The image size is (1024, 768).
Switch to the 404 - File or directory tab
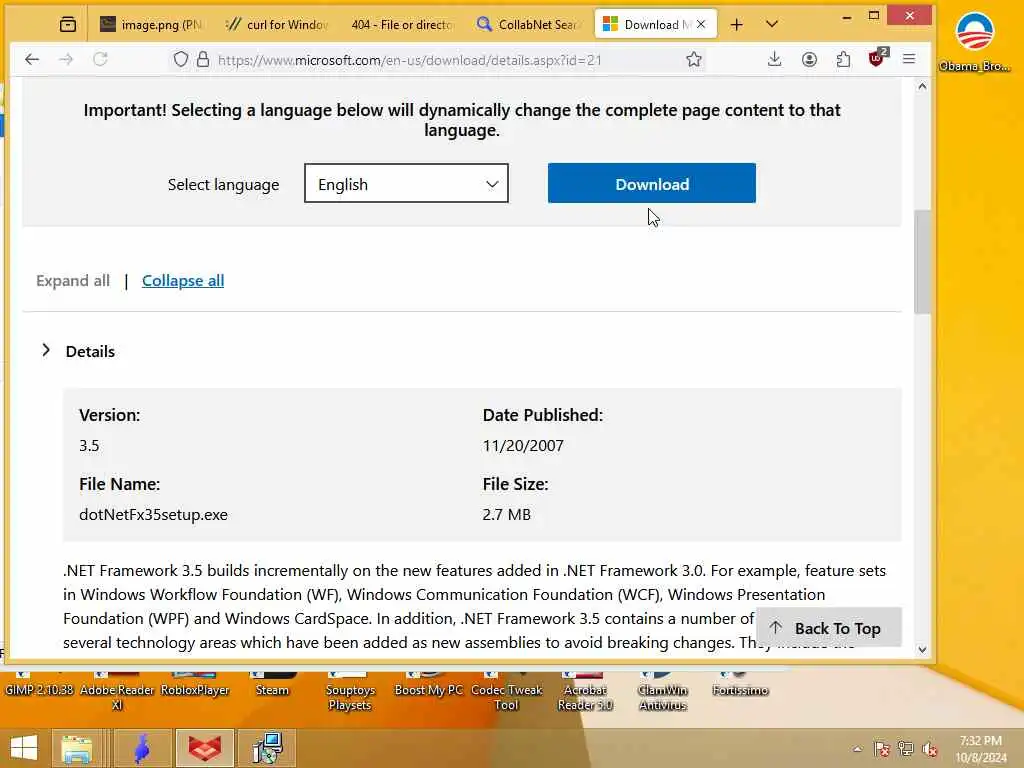[x=402, y=25]
